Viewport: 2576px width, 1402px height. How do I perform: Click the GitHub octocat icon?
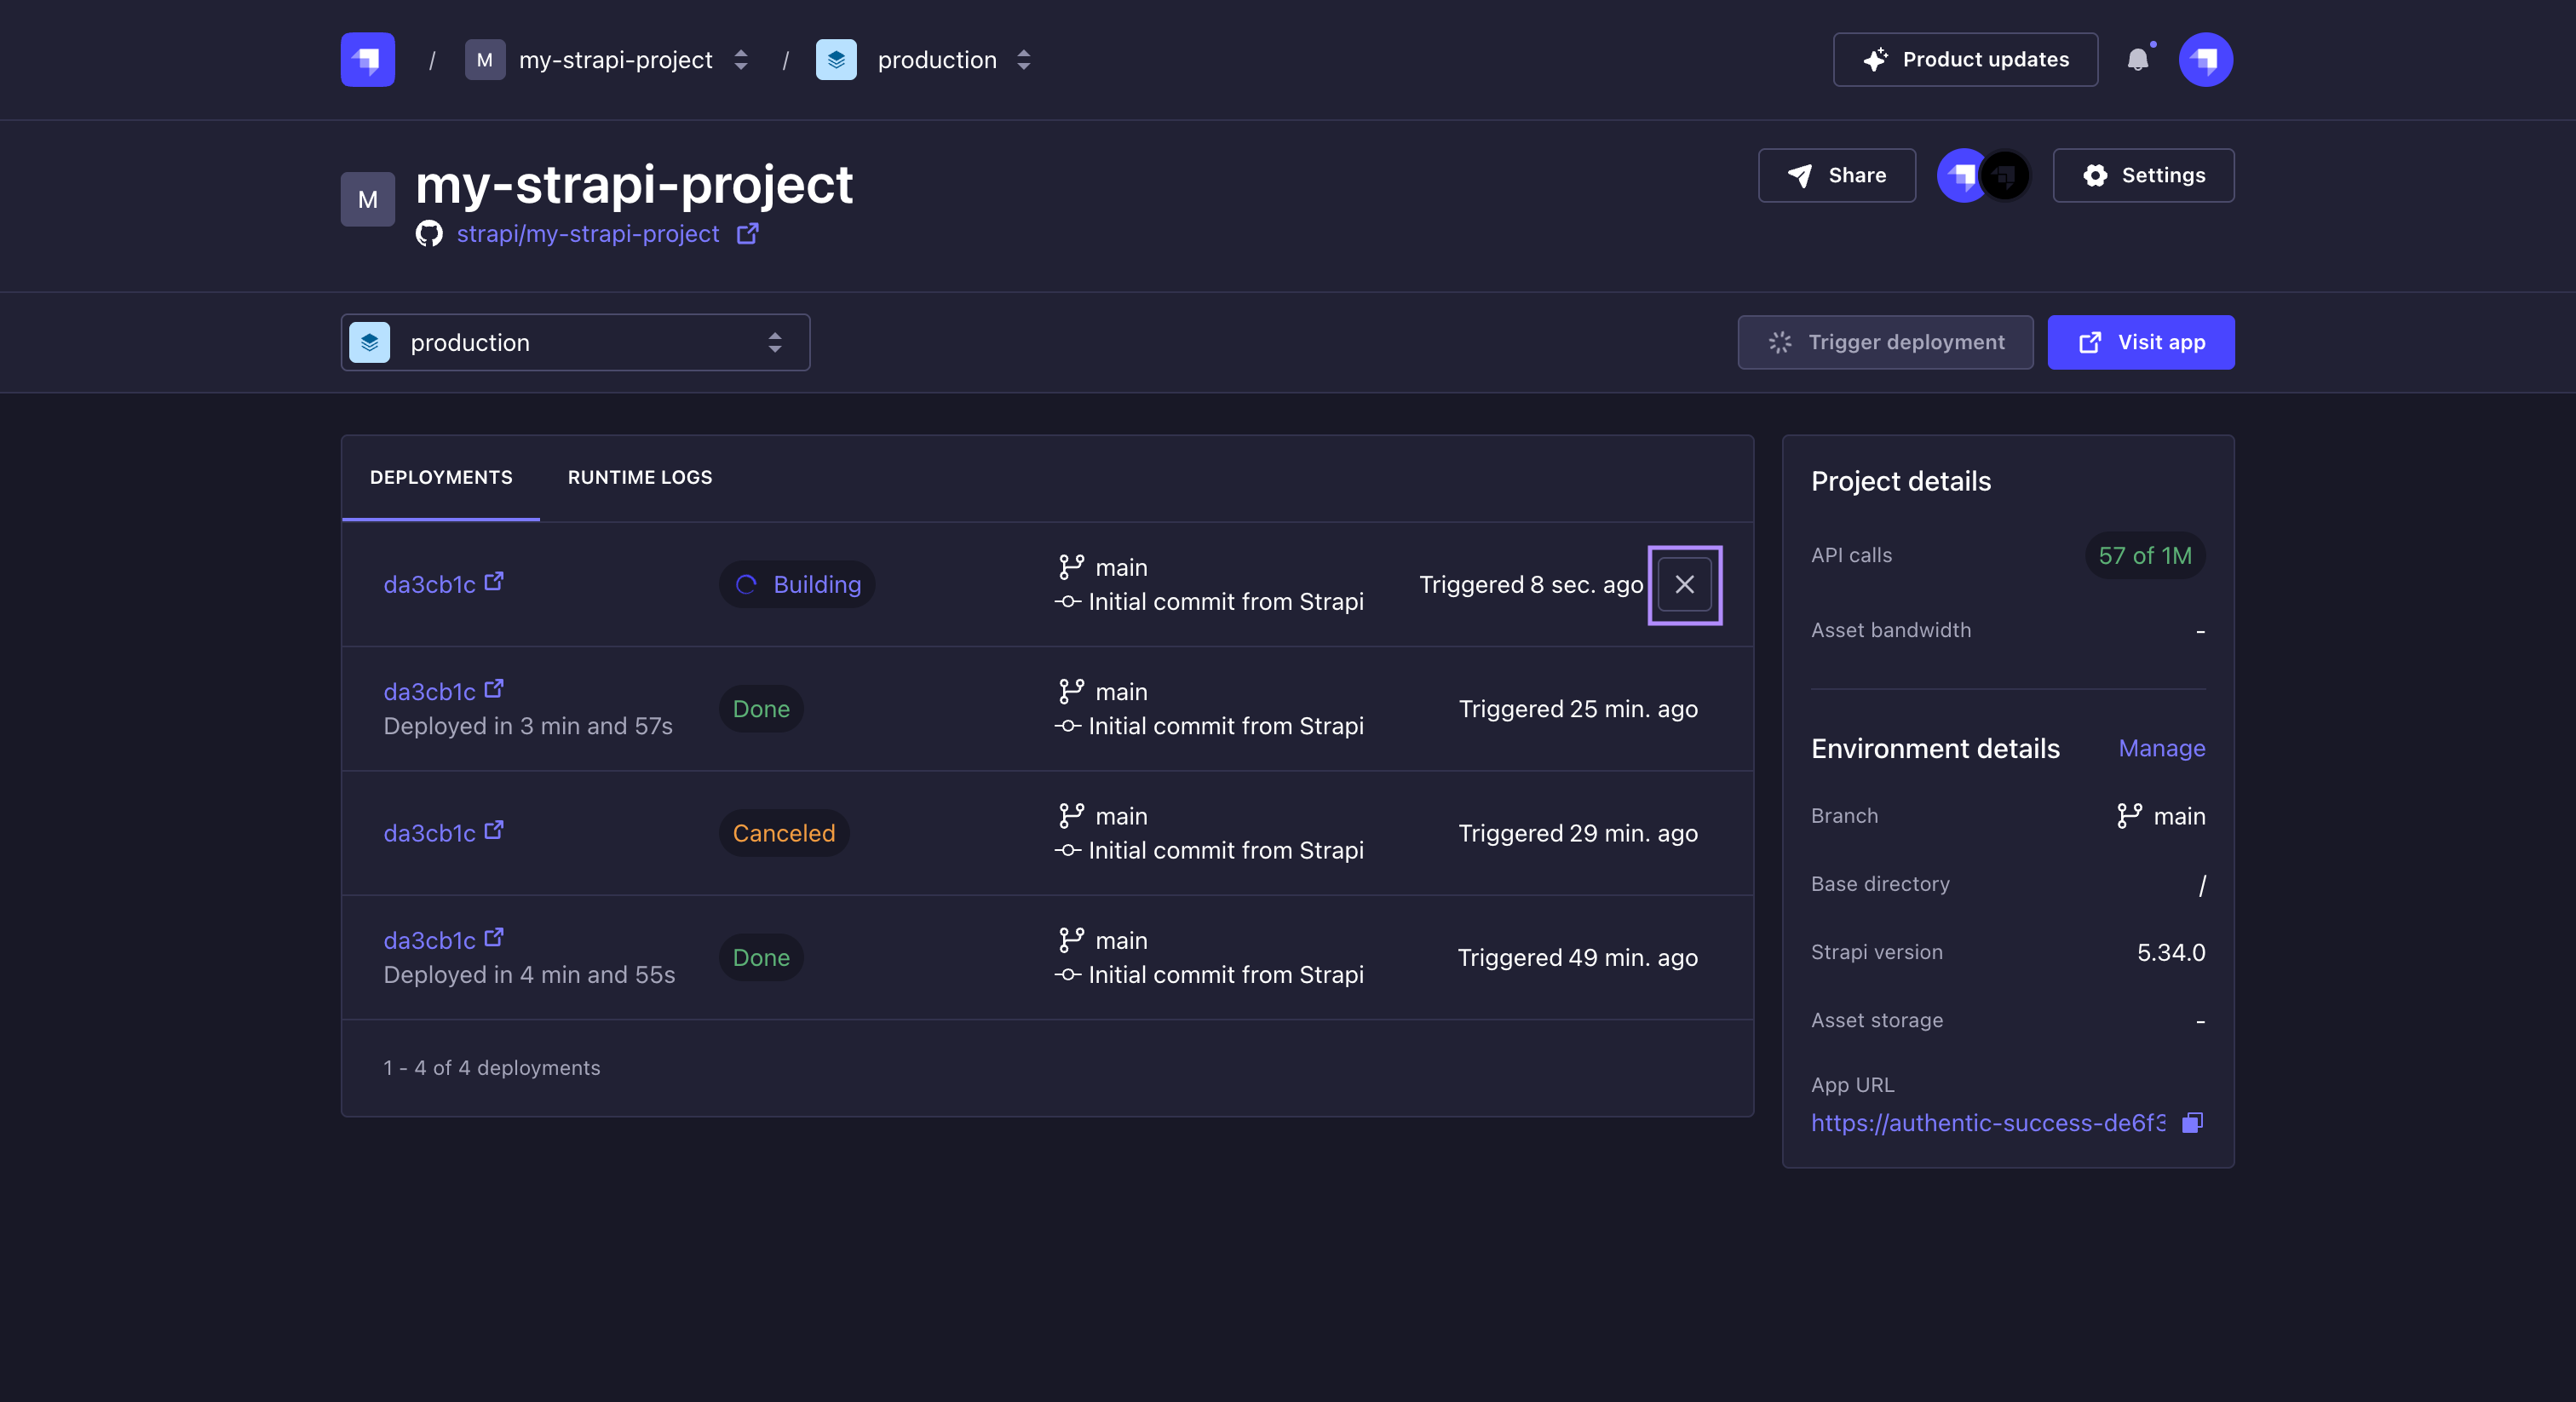pos(429,234)
